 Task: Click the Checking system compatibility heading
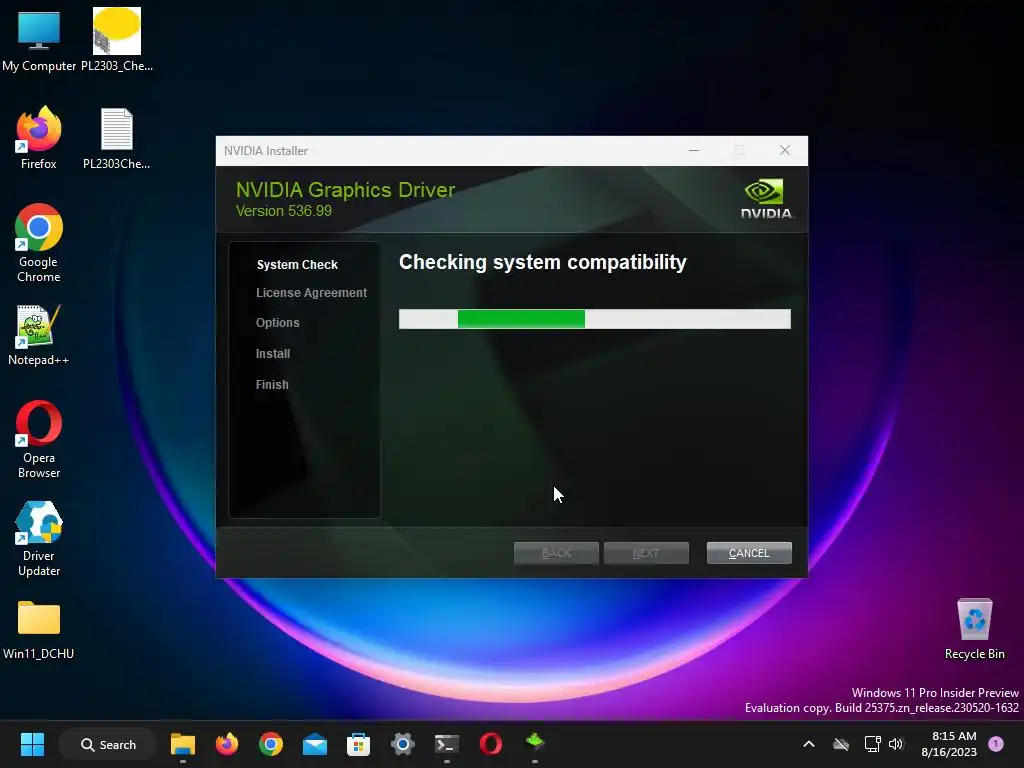543,263
